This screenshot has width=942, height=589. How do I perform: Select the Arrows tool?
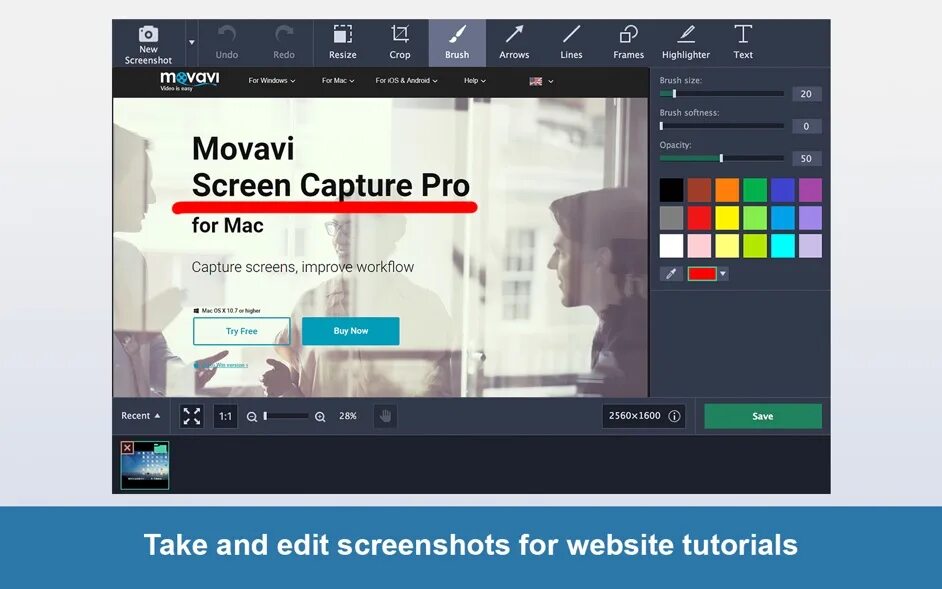click(514, 43)
